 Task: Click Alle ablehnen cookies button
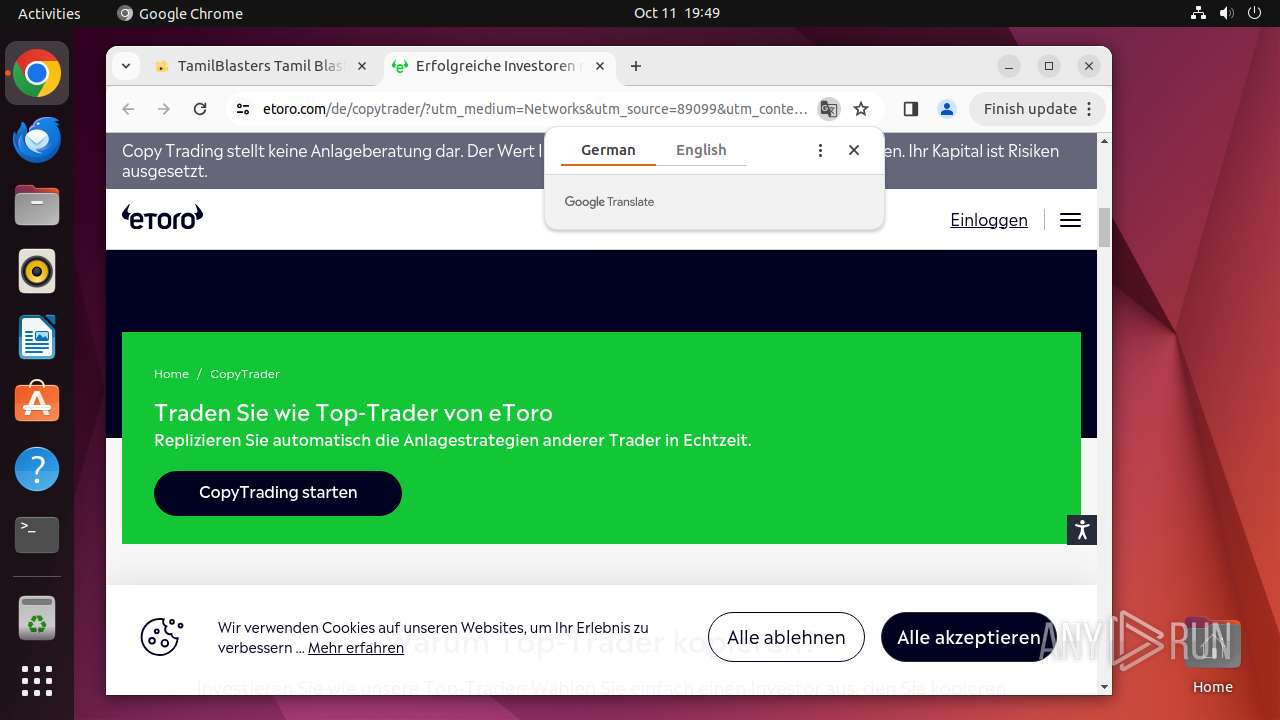[x=786, y=637]
